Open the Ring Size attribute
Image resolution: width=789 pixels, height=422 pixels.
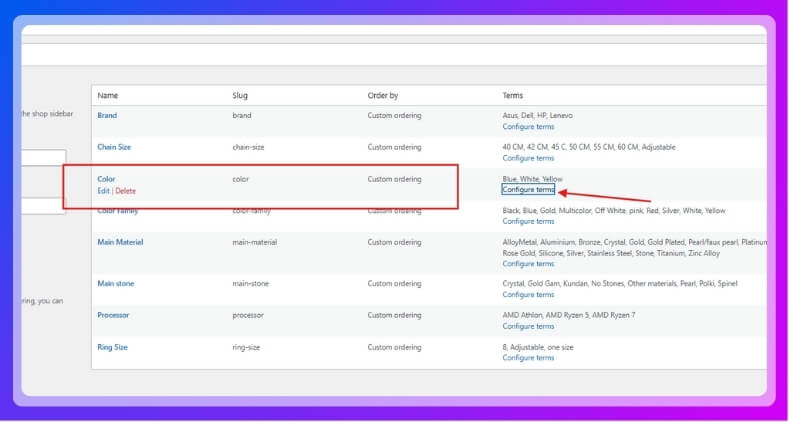coord(112,347)
